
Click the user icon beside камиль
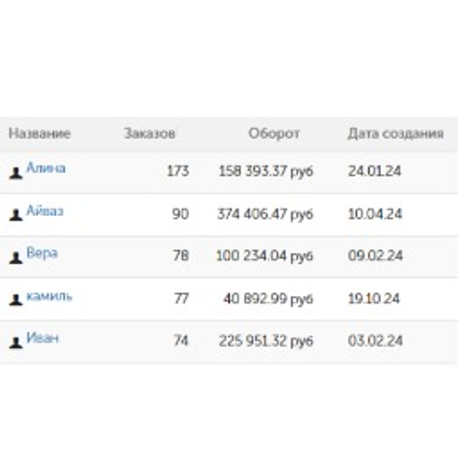point(16,300)
